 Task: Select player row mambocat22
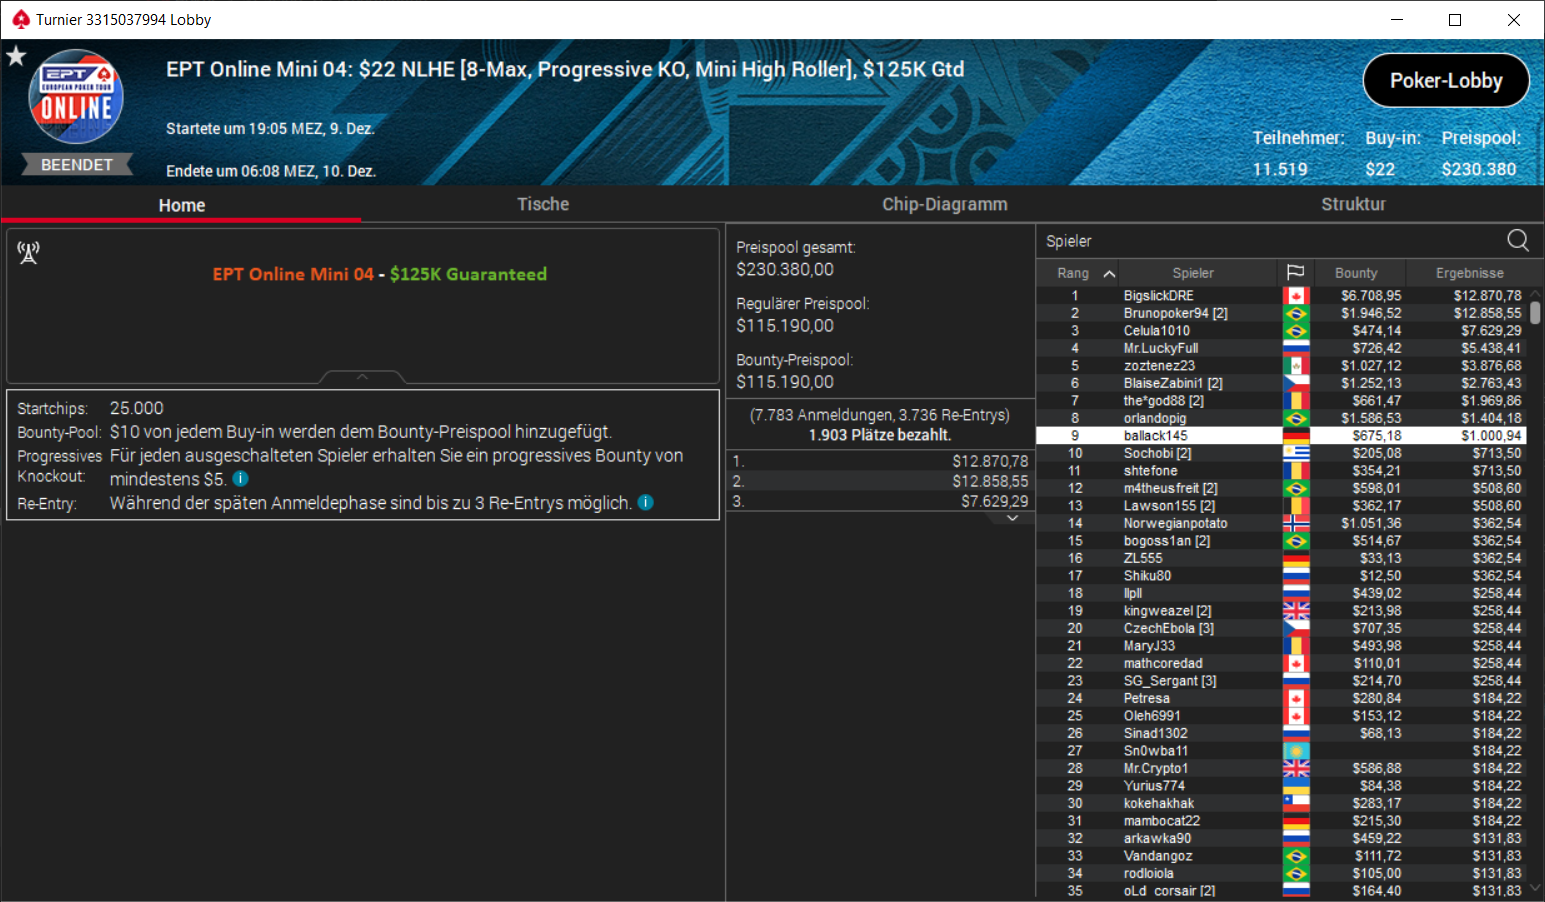pyautogui.click(x=1282, y=821)
